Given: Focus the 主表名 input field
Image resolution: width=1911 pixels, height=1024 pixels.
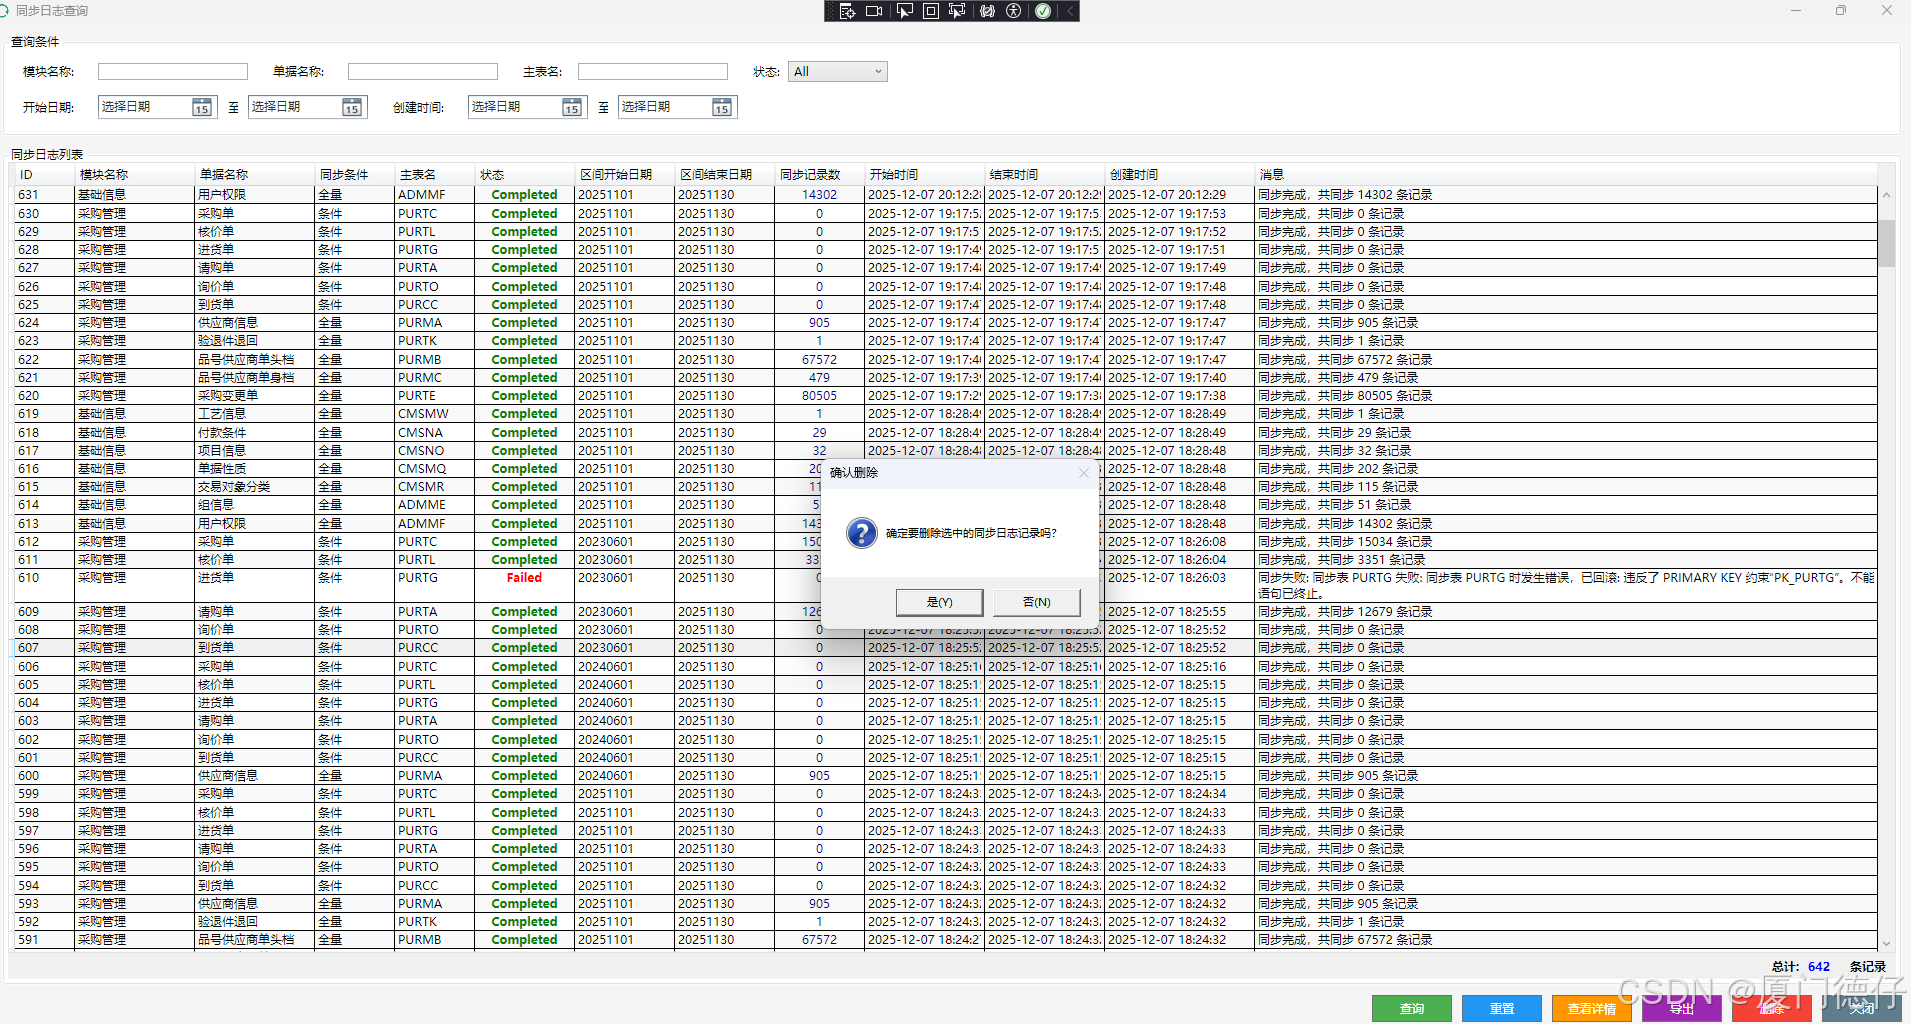Looking at the screenshot, I should pos(653,72).
